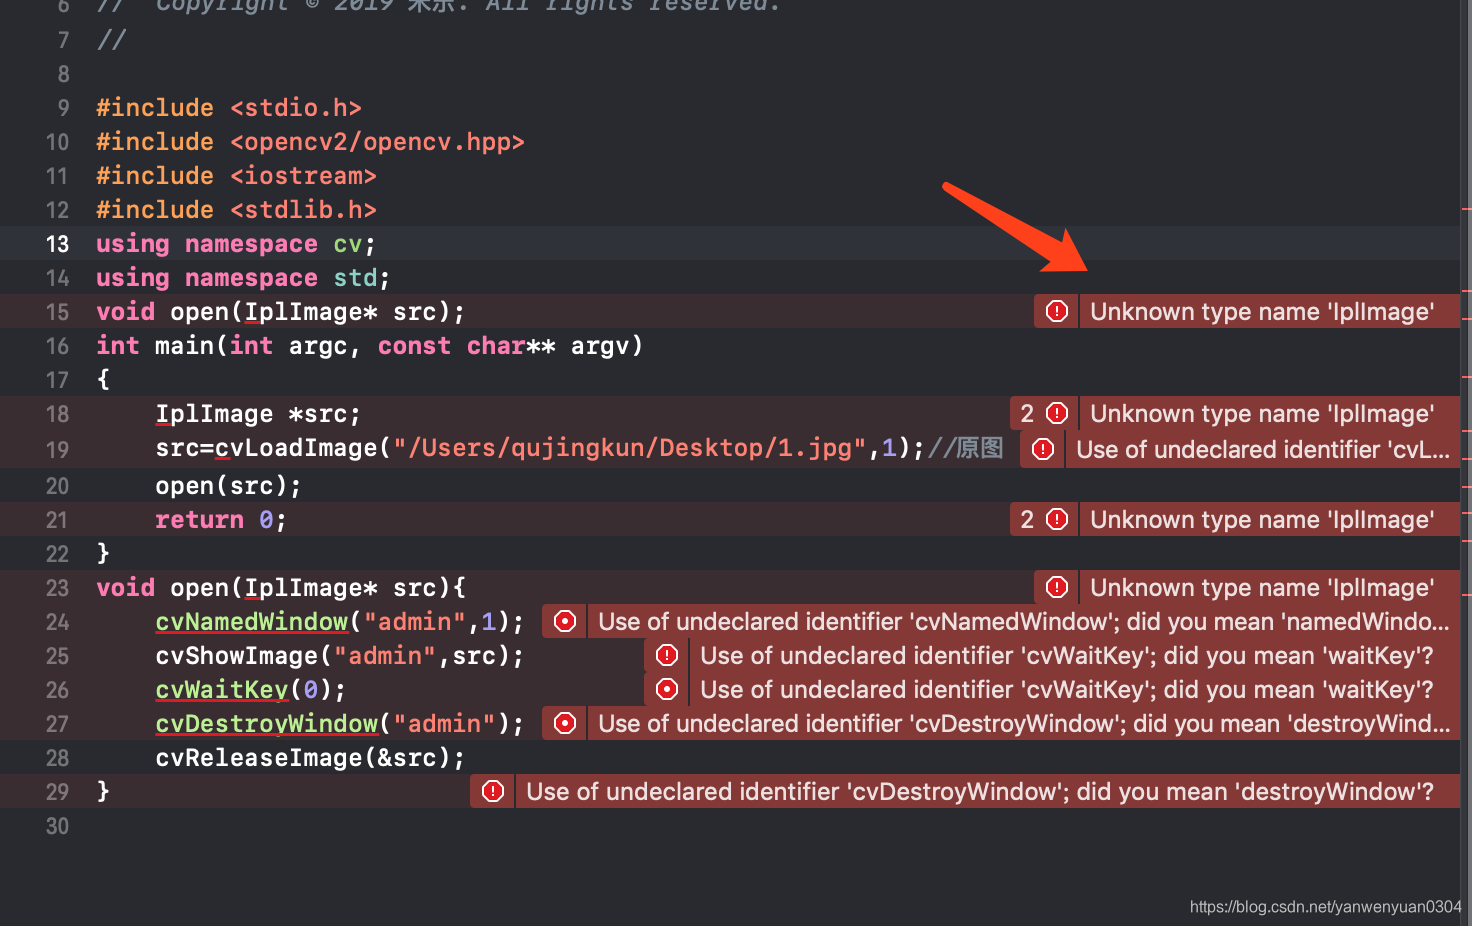Click the error icon on line 23
Viewport: 1472px width, 926px height.
coord(1056,587)
